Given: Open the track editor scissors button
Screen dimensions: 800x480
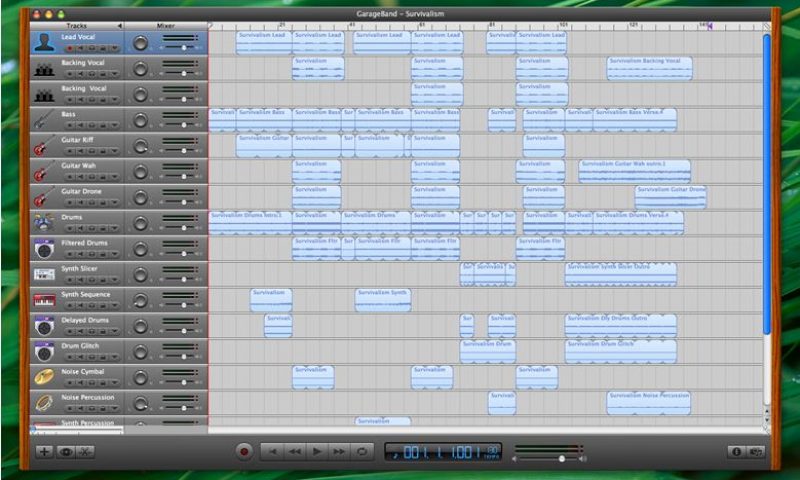Looking at the screenshot, I should point(85,451).
